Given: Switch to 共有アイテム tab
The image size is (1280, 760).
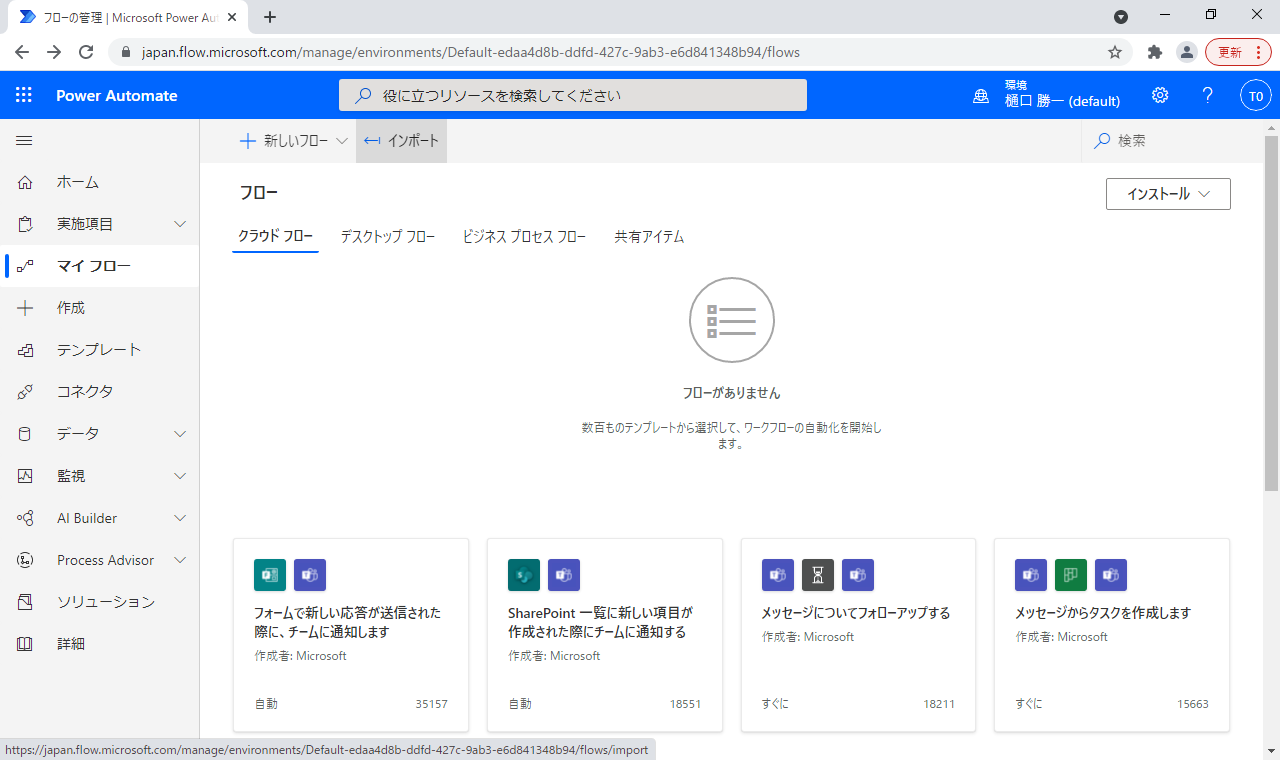Looking at the screenshot, I should tap(649, 237).
